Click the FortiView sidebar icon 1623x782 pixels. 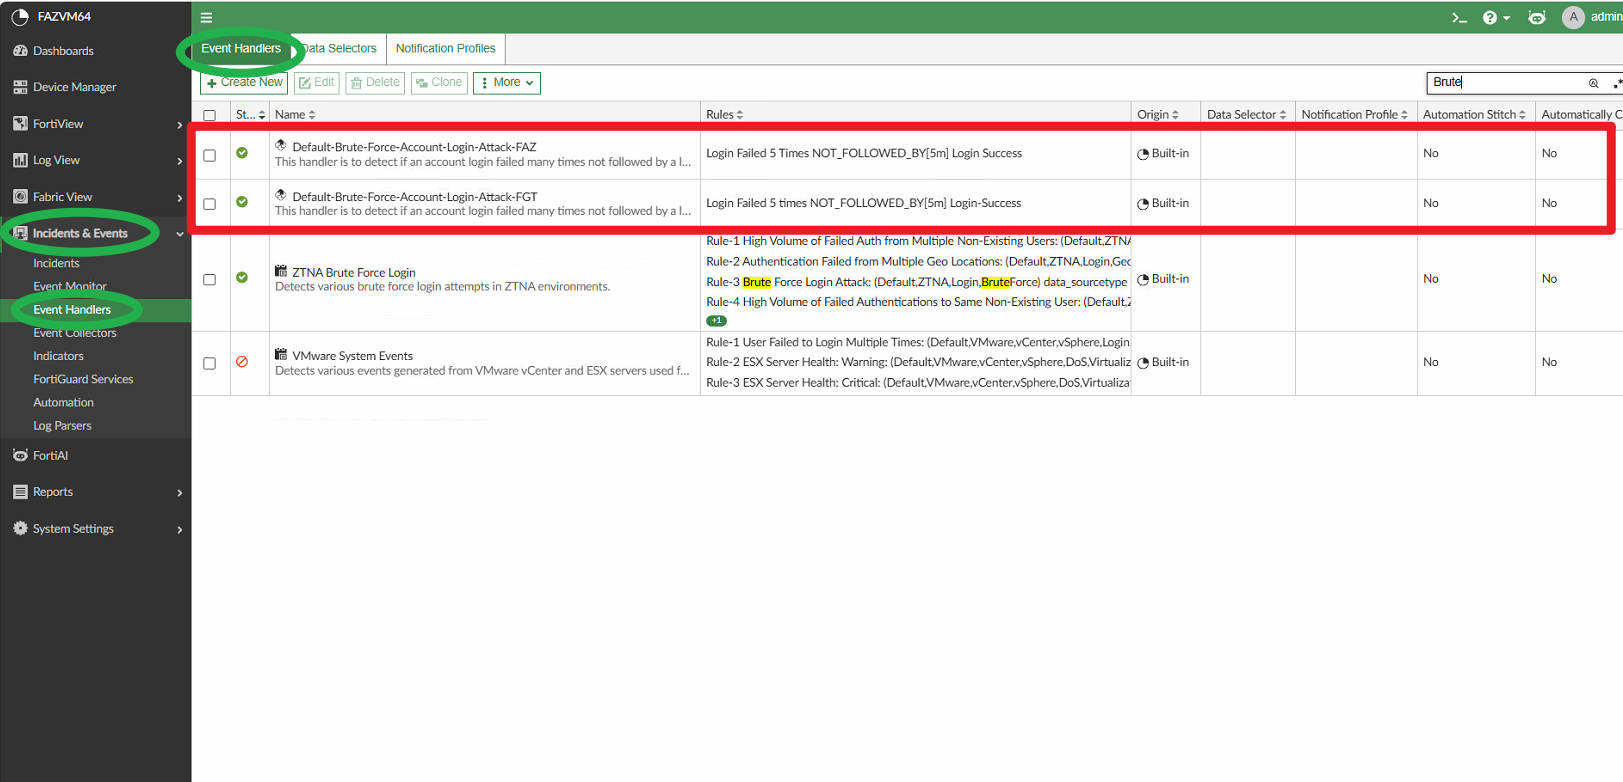click(x=20, y=124)
